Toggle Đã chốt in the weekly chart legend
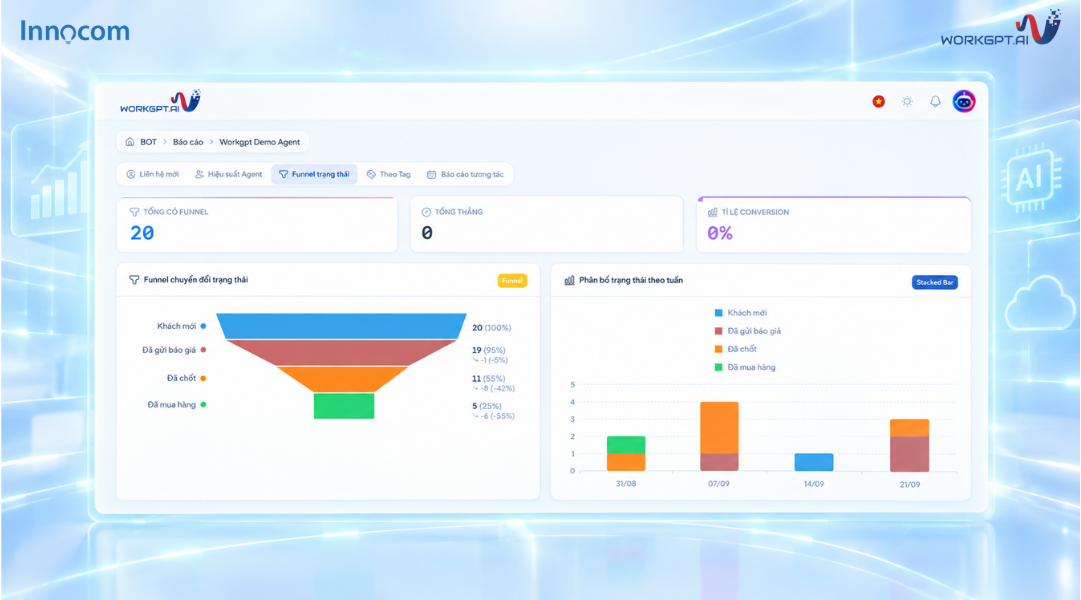 (x=735, y=349)
